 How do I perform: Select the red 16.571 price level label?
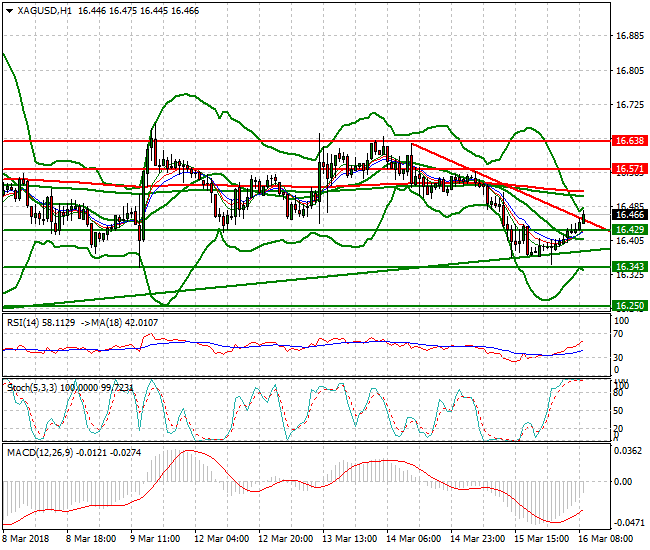(630, 169)
